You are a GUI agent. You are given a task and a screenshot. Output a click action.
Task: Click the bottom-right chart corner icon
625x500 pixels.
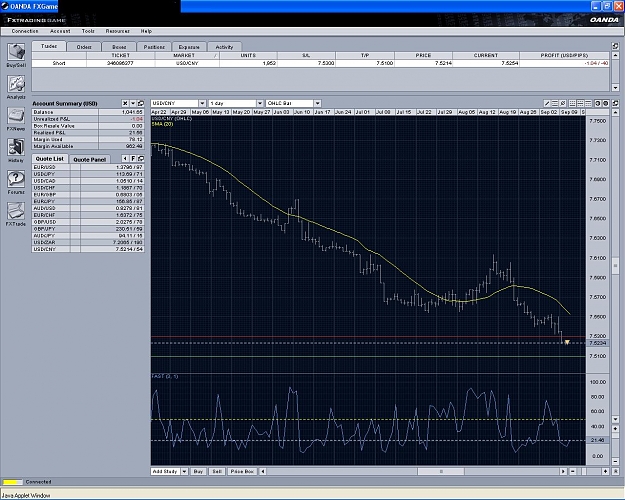tap(615, 471)
